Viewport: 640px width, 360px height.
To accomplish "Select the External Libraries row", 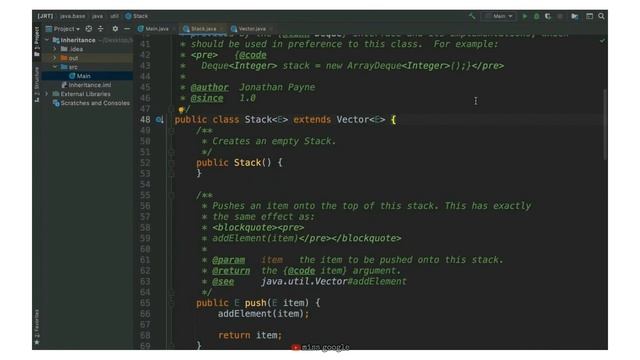I will pyautogui.click(x=87, y=94).
